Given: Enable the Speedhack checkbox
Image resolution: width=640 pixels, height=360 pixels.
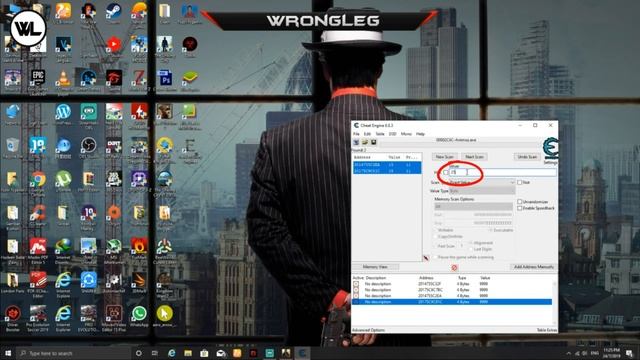Looking at the screenshot, I should click(x=520, y=208).
